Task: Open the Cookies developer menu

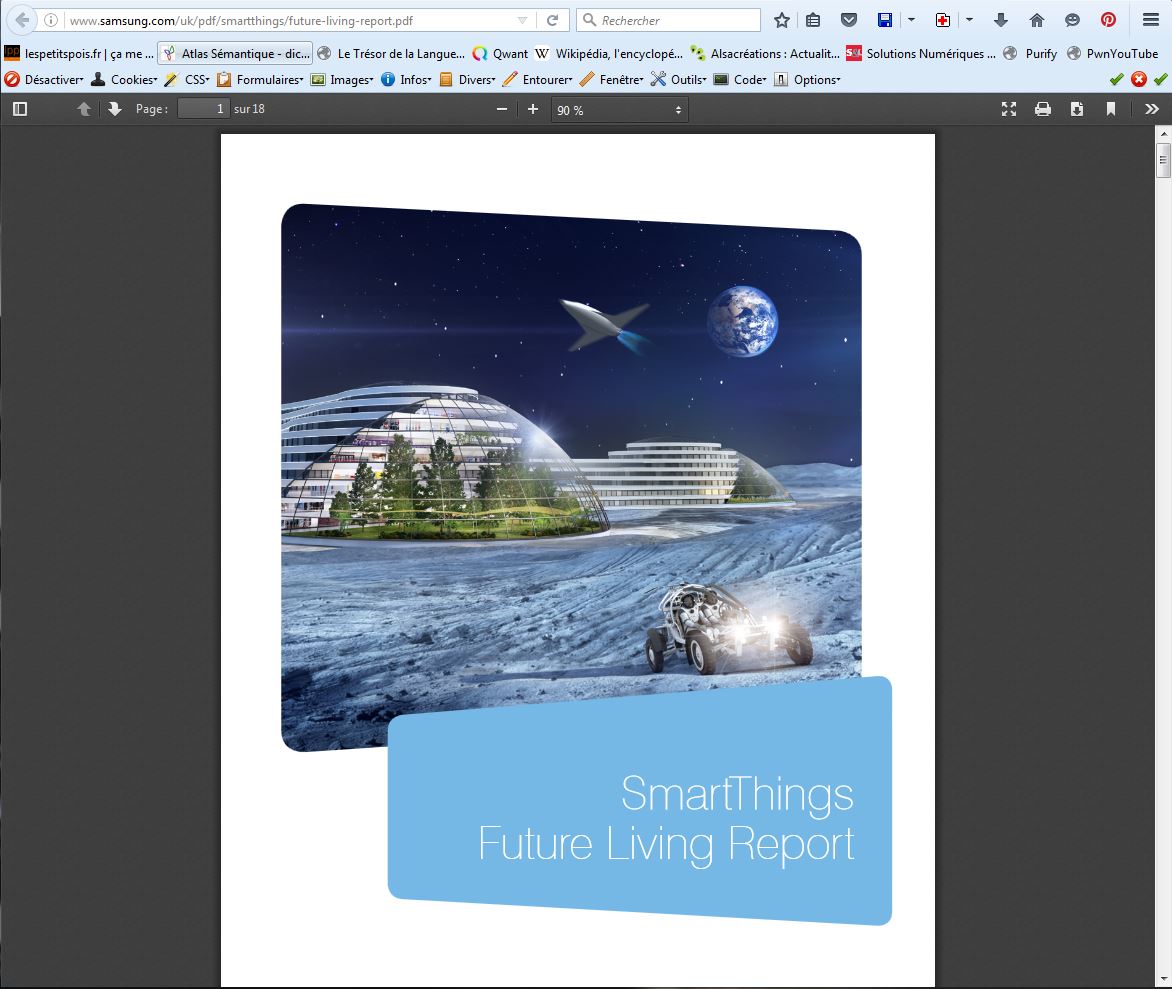Action: (x=124, y=79)
